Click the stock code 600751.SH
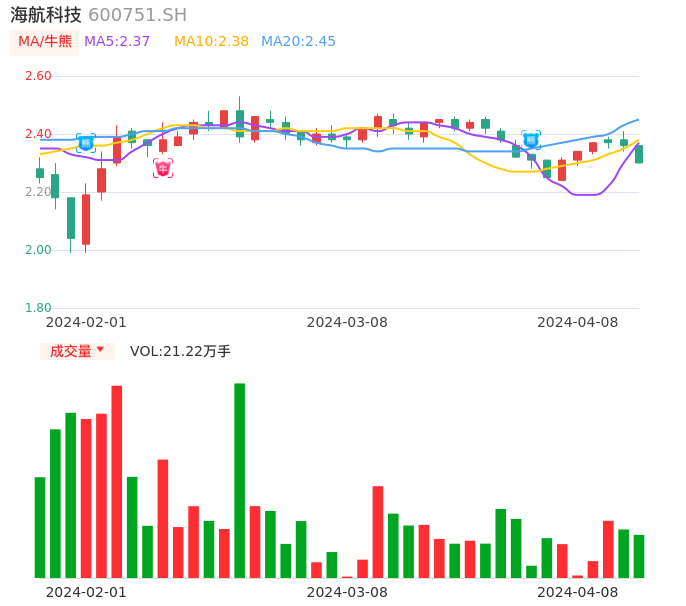Screen dimensions: 686x606 pyautogui.click(x=137, y=15)
